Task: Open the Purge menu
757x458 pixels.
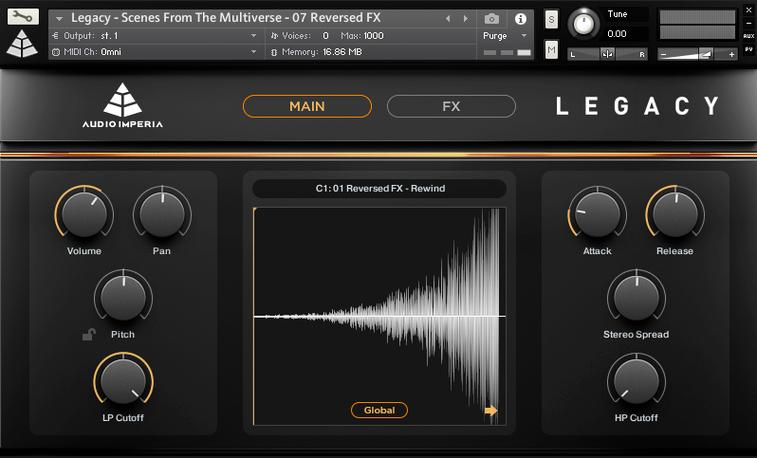Action: point(503,36)
